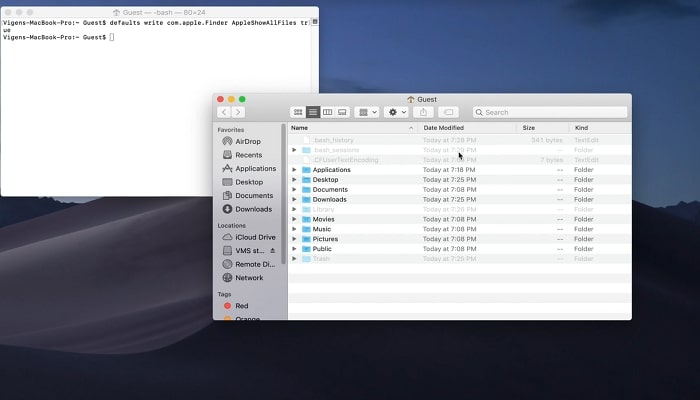Expand the Applications folder disclosure triangle

[294, 170]
